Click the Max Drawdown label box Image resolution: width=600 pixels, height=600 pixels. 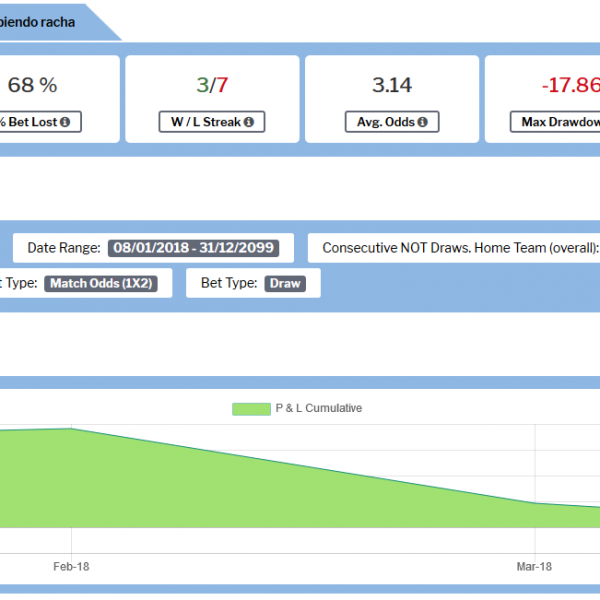[x=555, y=122]
